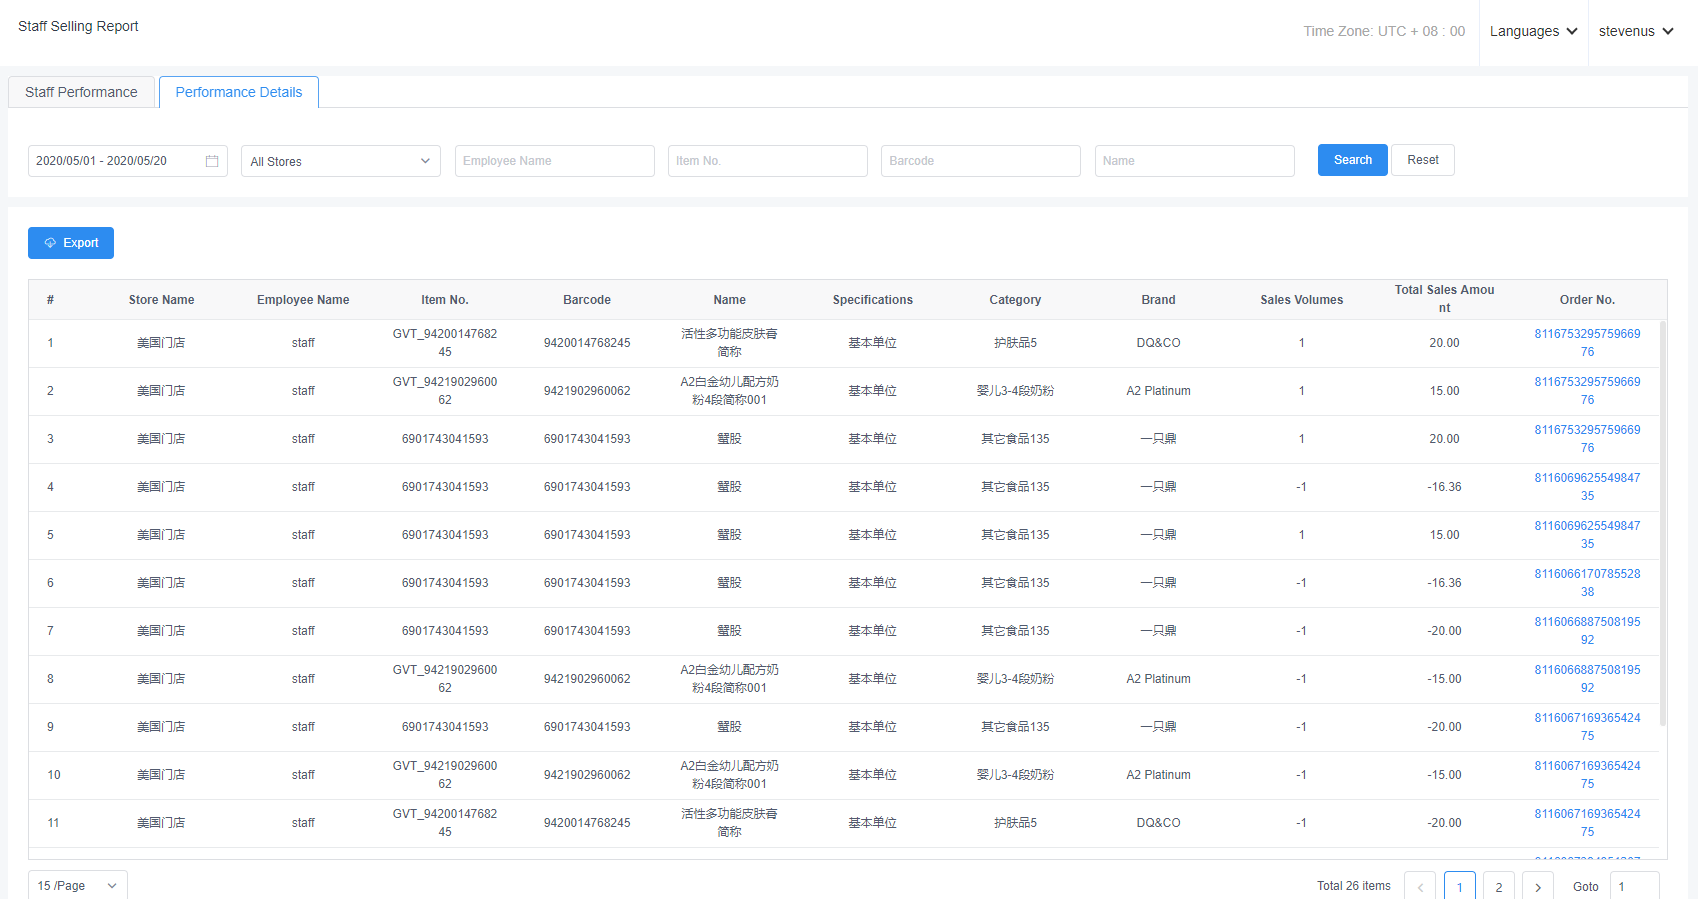Click the Barcode search field

(x=980, y=161)
